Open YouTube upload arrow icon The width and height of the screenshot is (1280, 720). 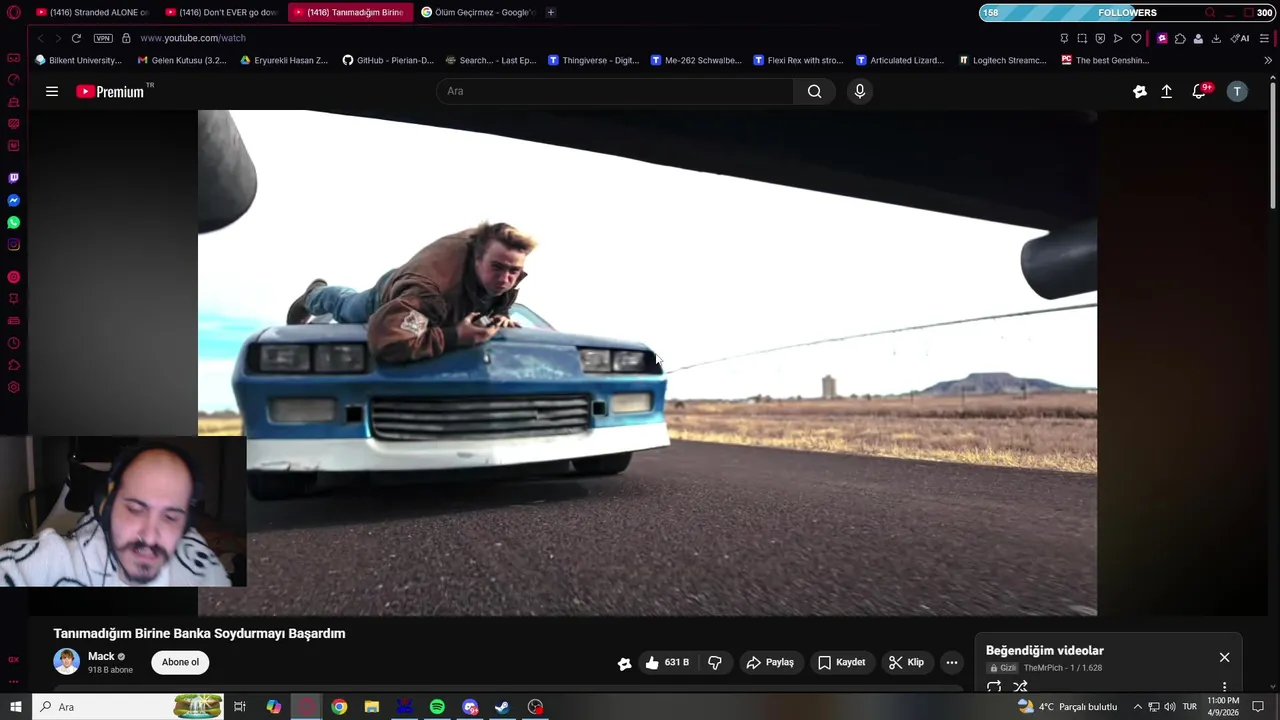point(1166,91)
